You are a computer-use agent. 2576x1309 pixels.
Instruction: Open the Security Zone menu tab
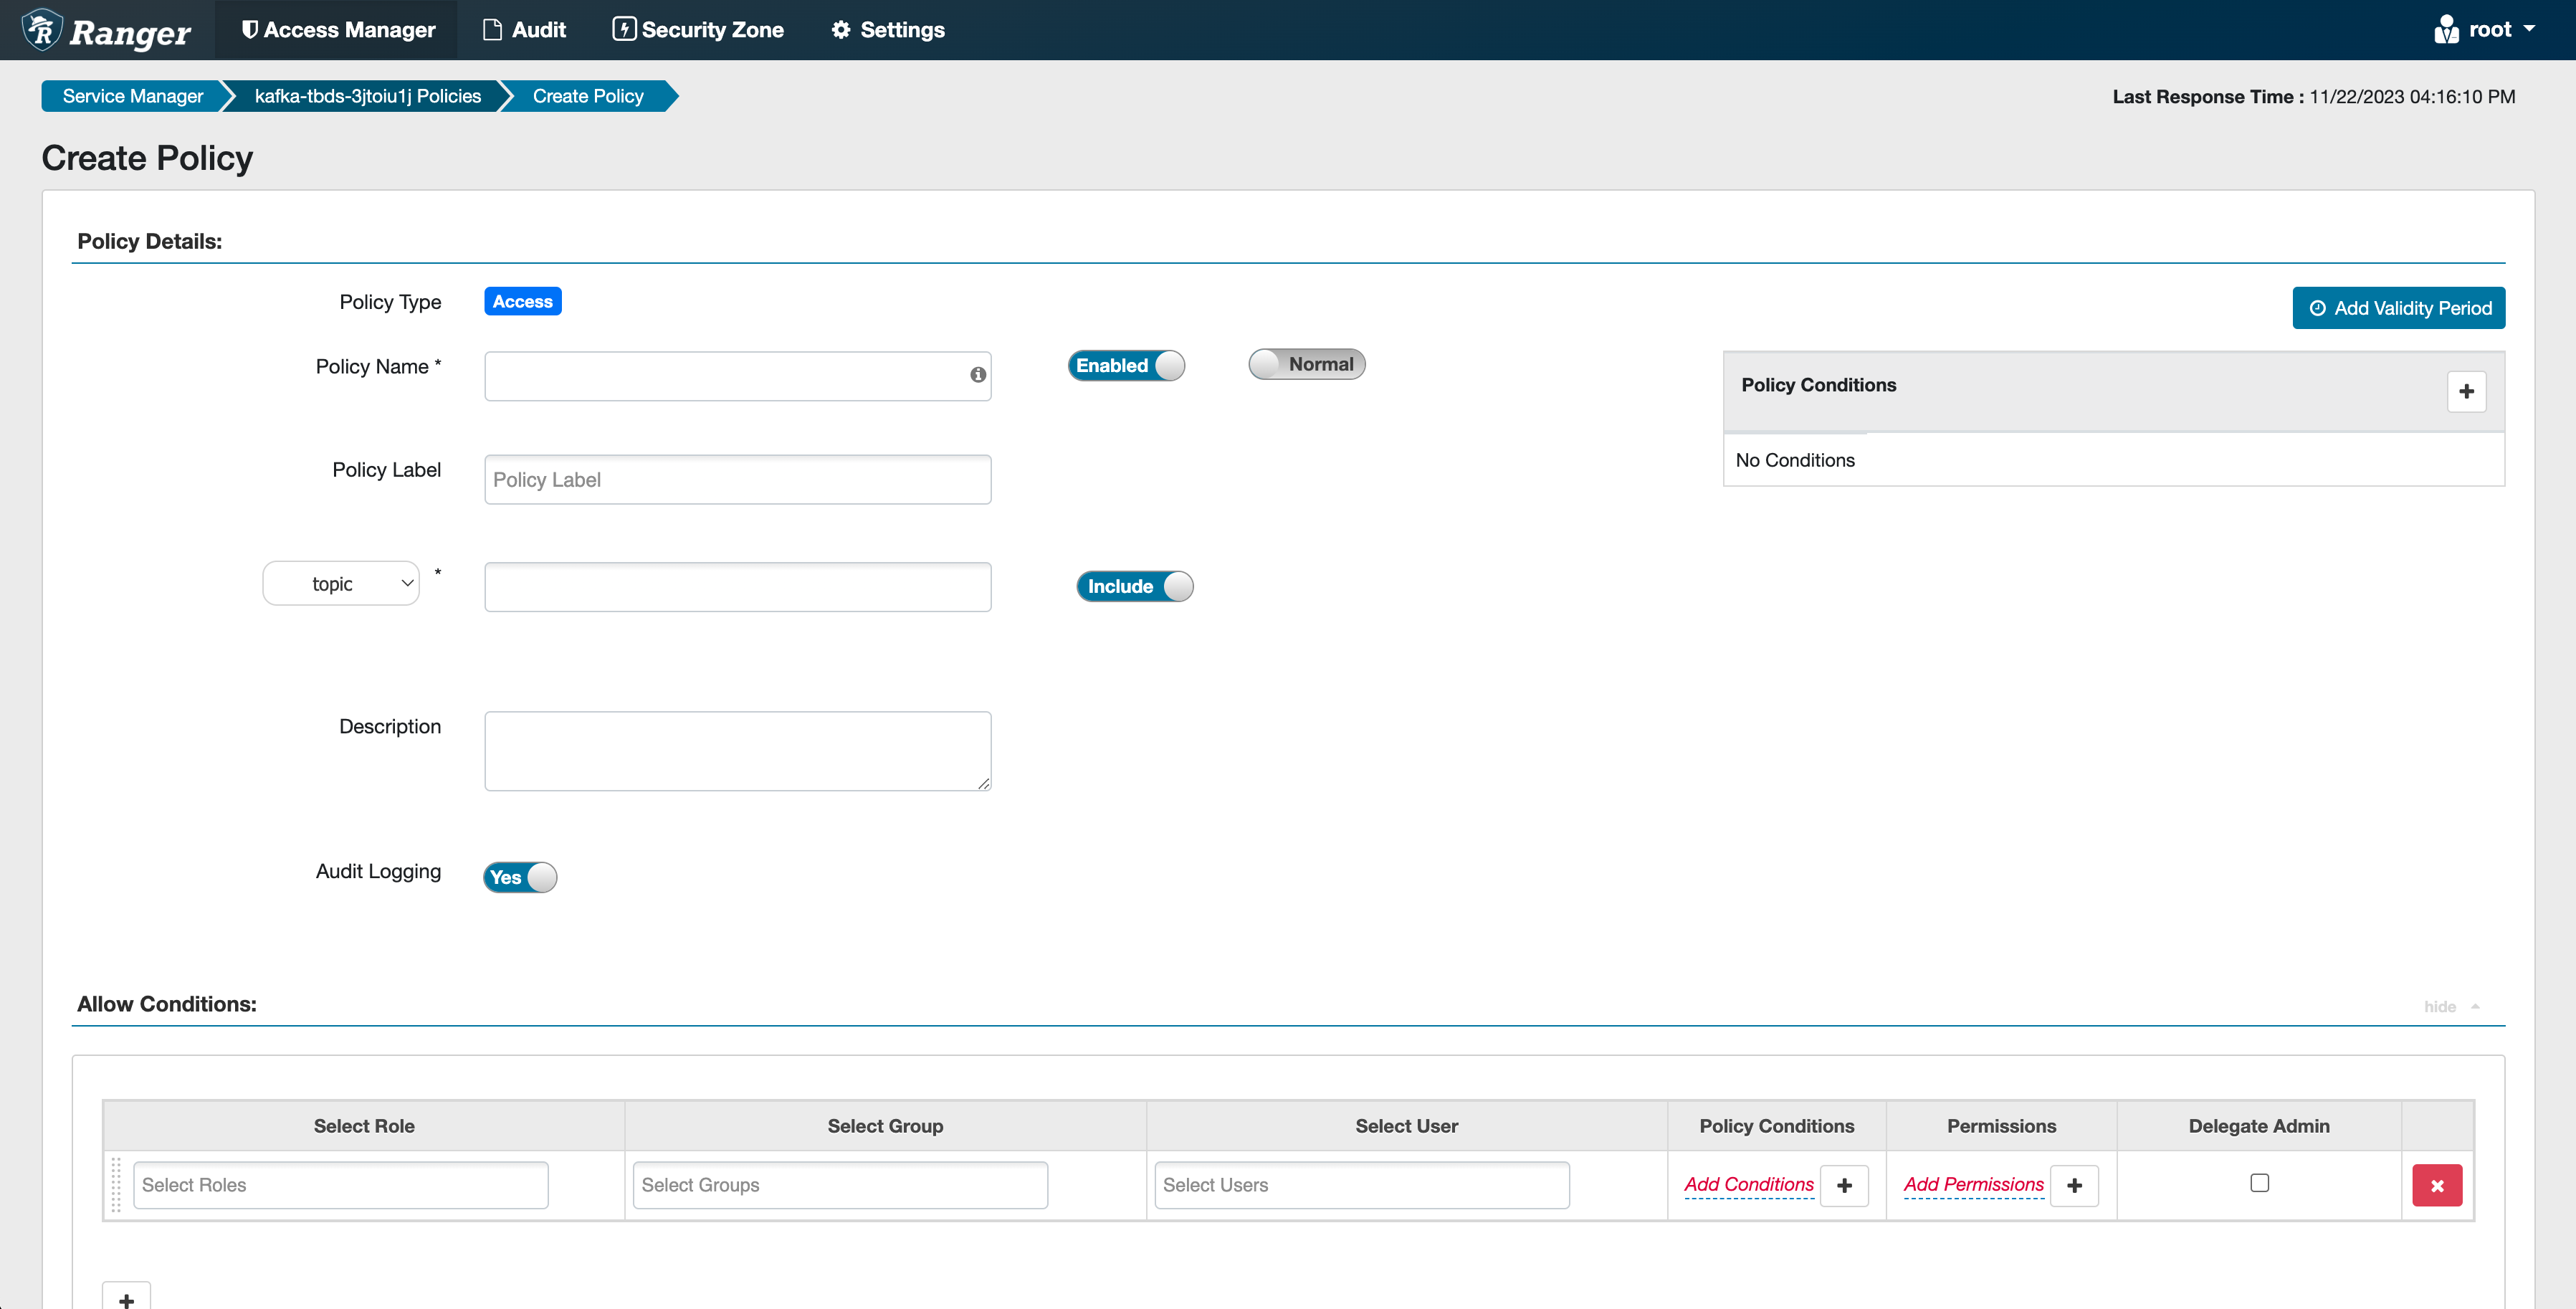point(698,30)
